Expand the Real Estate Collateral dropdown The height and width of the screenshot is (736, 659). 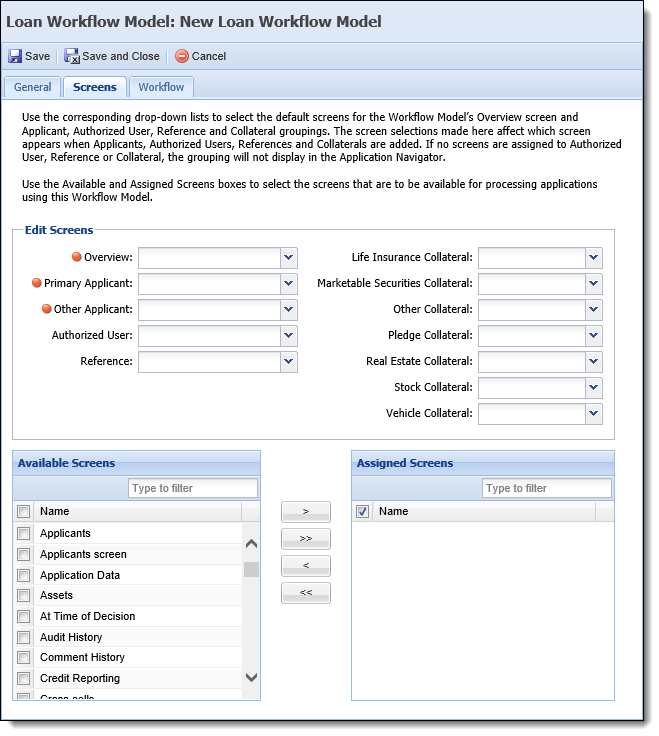click(594, 361)
